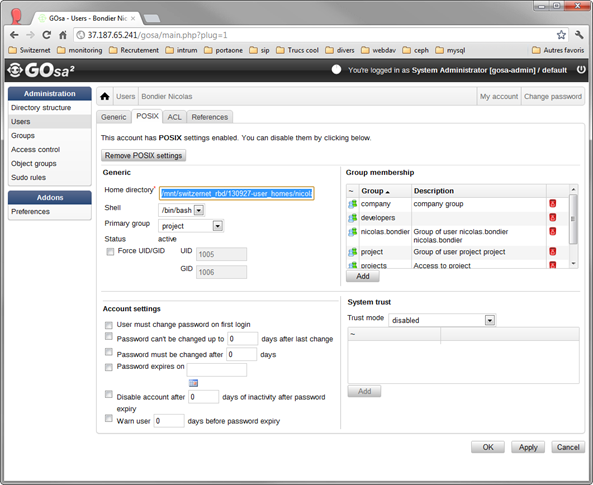593x485 pixels.
Task: Click the browser forward arrow
Action: (x=30, y=35)
